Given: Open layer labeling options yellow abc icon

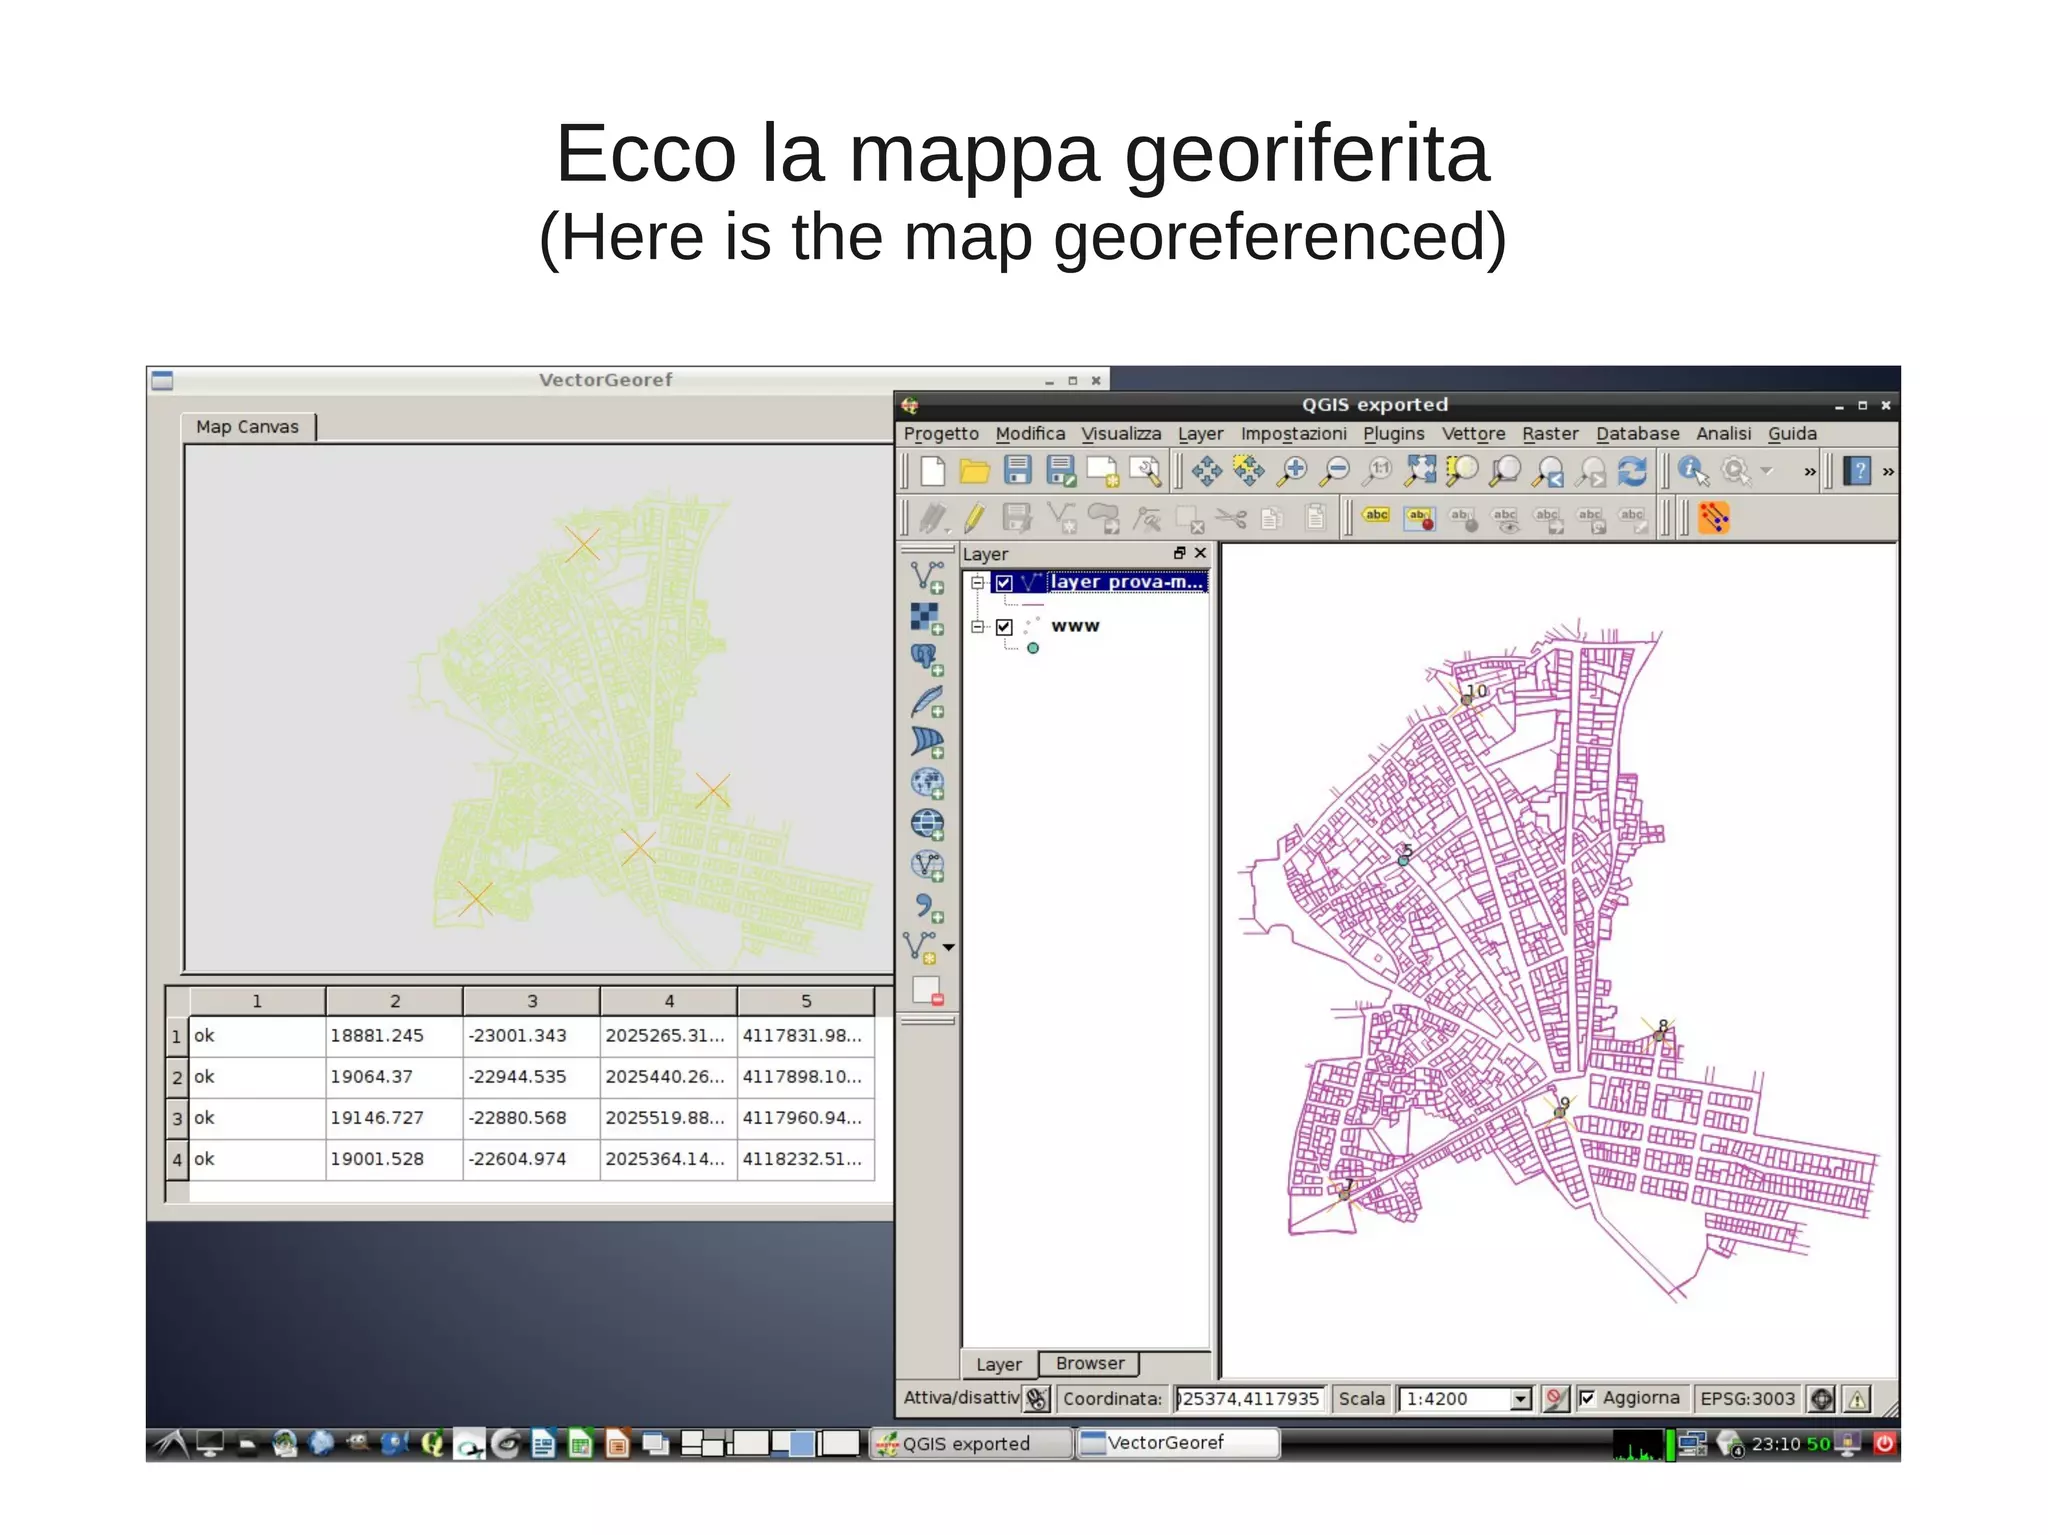Looking at the screenshot, I should click(1376, 516).
